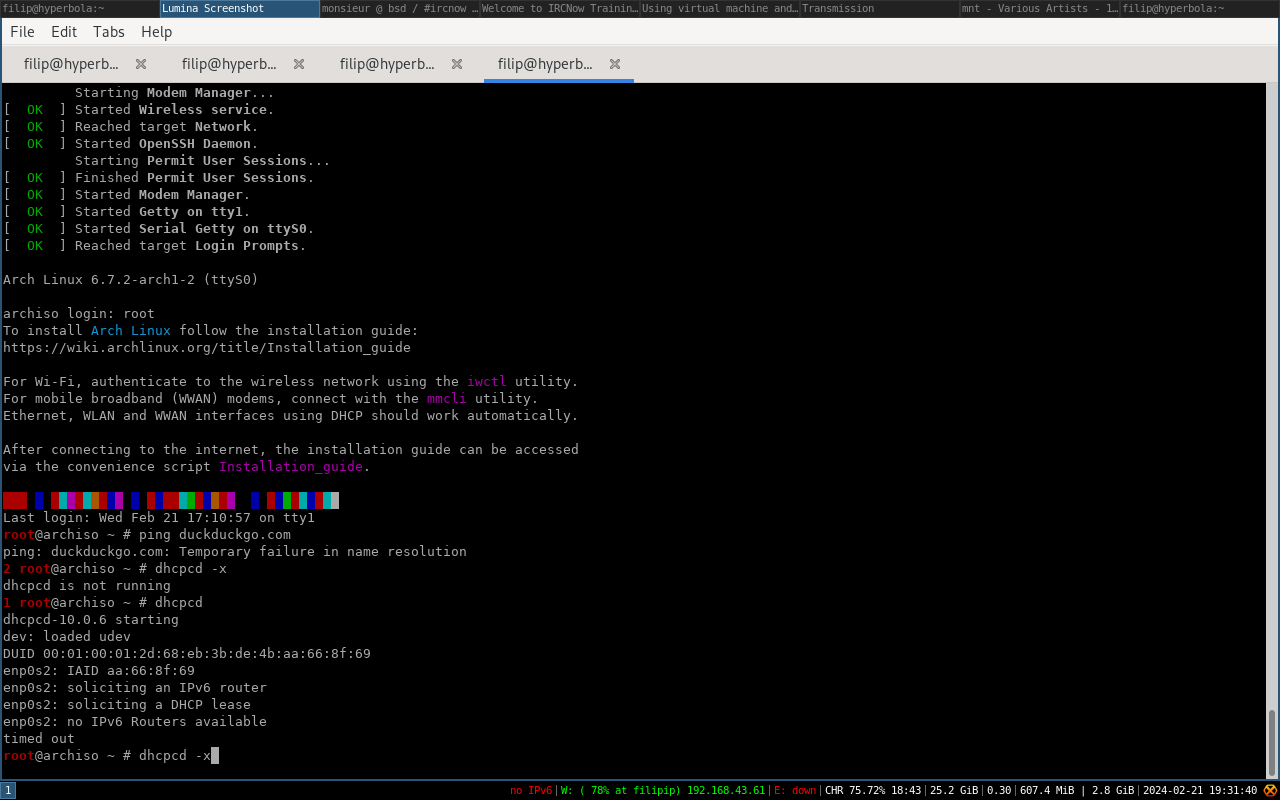This screenshot has width=1280, height=800.
Task: Click the mmcli utility text
Action: pyautogui.click(x=447, y=399)
